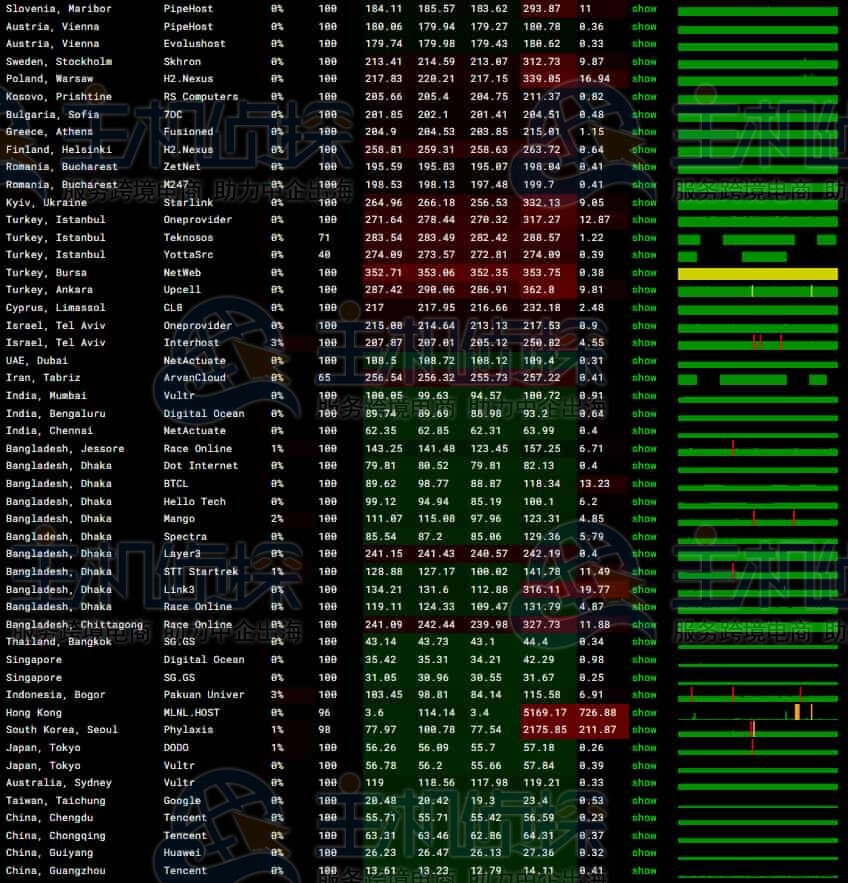Click show for South Korea, Seoul Phylaxis
The image size is (848, 883).
coord(644,730)
